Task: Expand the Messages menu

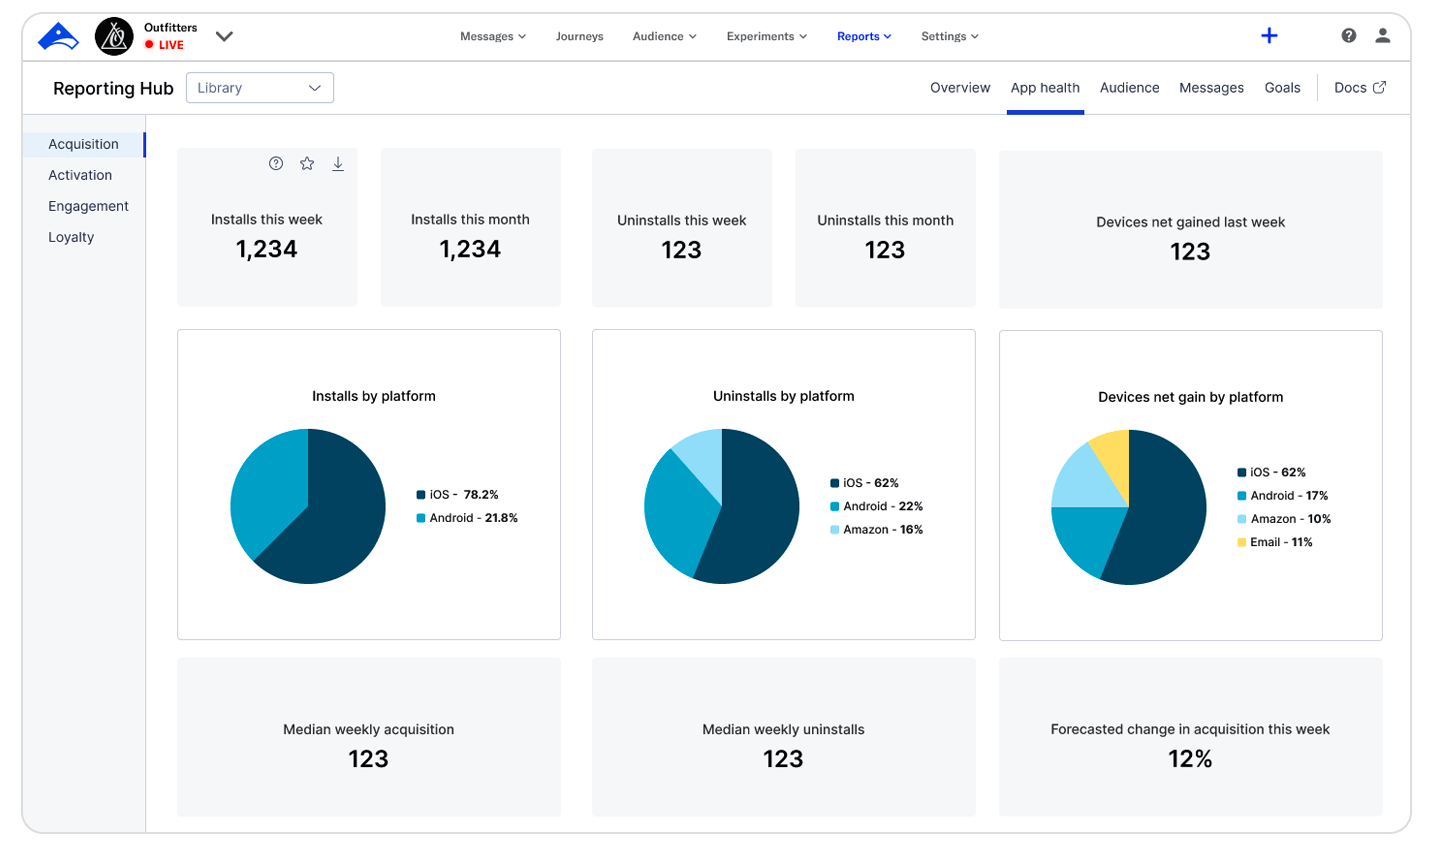Action: tap(492, 37)
